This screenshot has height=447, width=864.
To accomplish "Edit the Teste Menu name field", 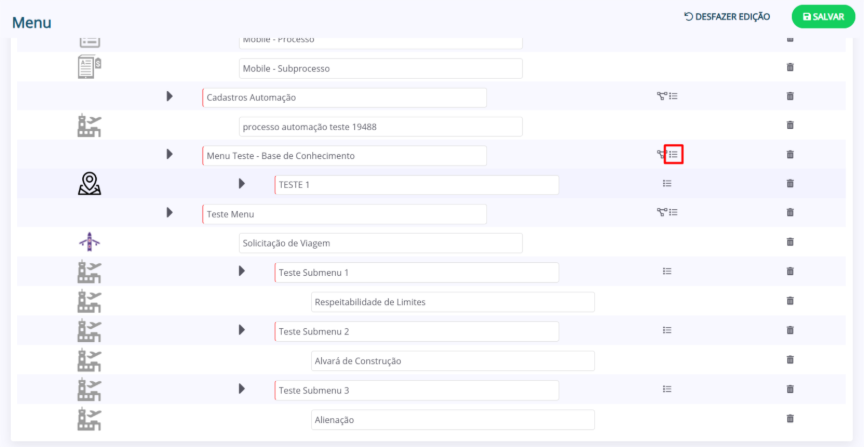I will [x=344, y=214].
